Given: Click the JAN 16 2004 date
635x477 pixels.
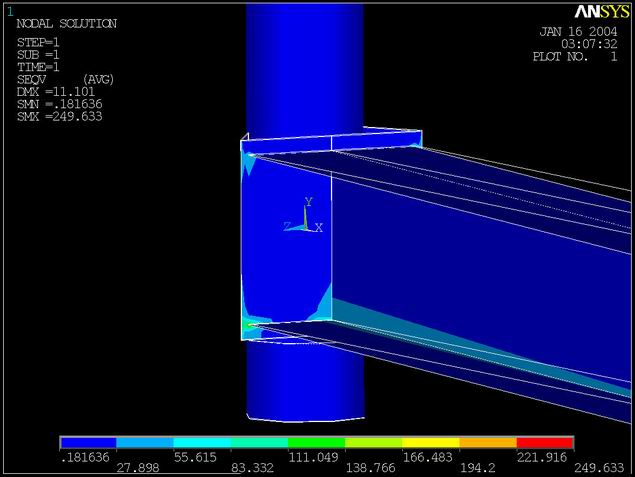Looking at the screenshot, I should [578, 32].
